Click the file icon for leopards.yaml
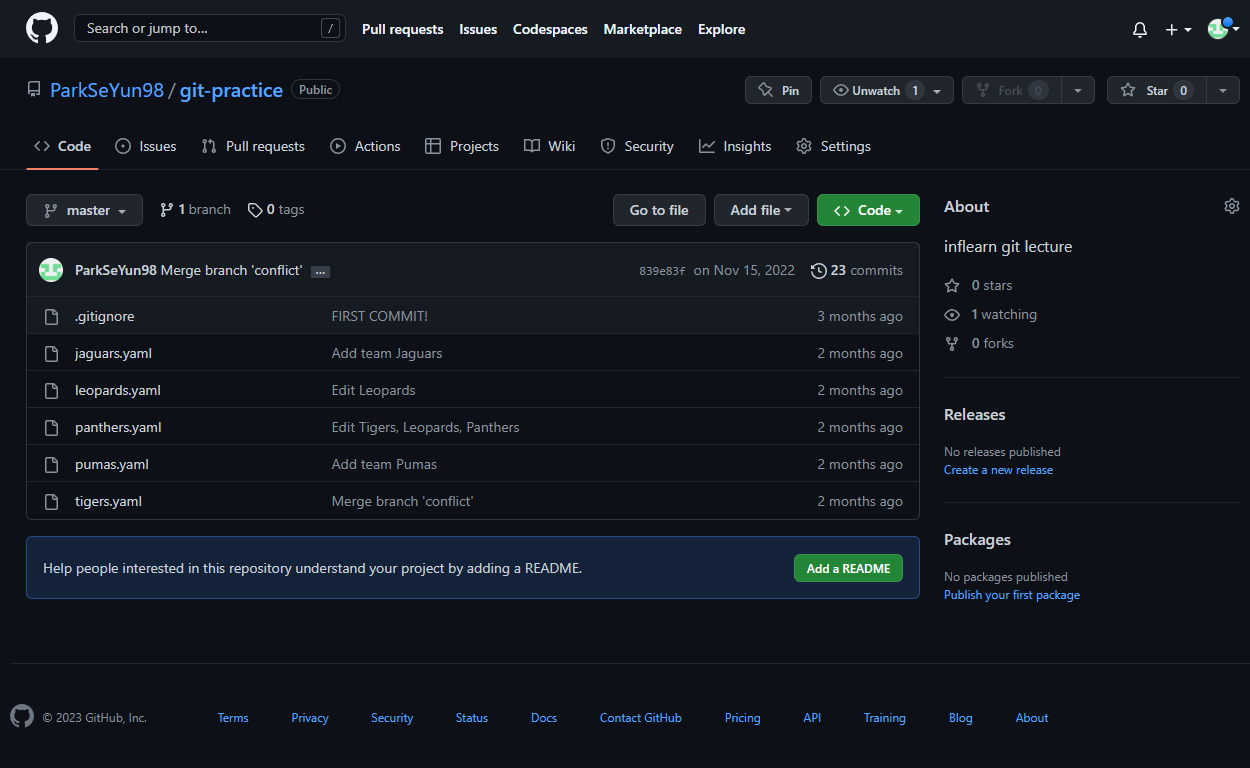Image resolution: width=1250 pixels, height=768 pixels. click(52, 390)
